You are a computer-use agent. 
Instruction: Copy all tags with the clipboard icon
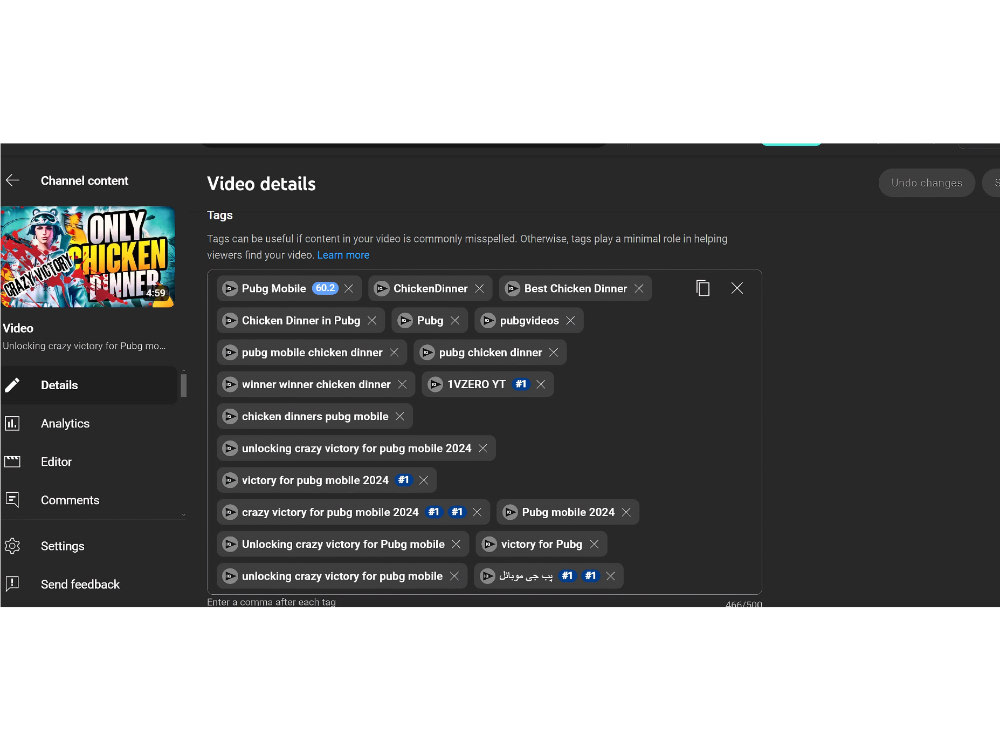coord(703,288)
